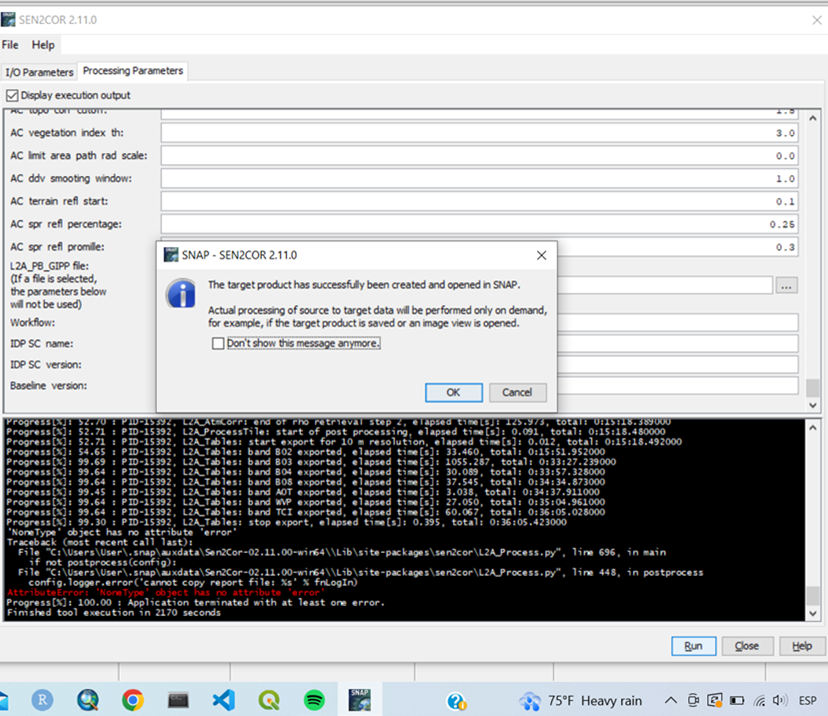
Task: Select Processing Parameters tab
Action: [133, 71]
